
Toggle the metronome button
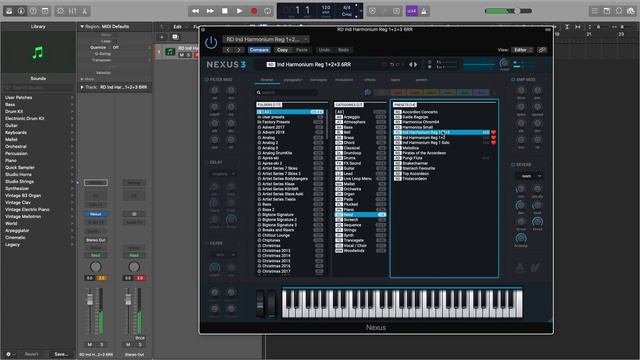(424, 11)
